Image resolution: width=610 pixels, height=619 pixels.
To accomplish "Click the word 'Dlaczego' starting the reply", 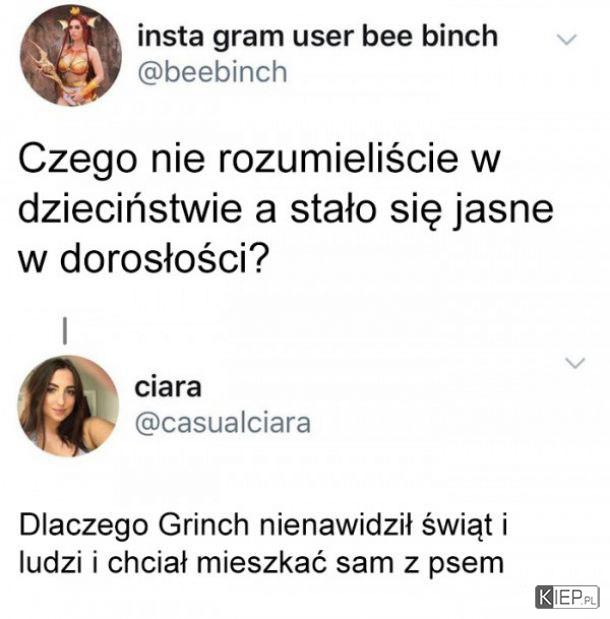I will [x=84, y=526].
